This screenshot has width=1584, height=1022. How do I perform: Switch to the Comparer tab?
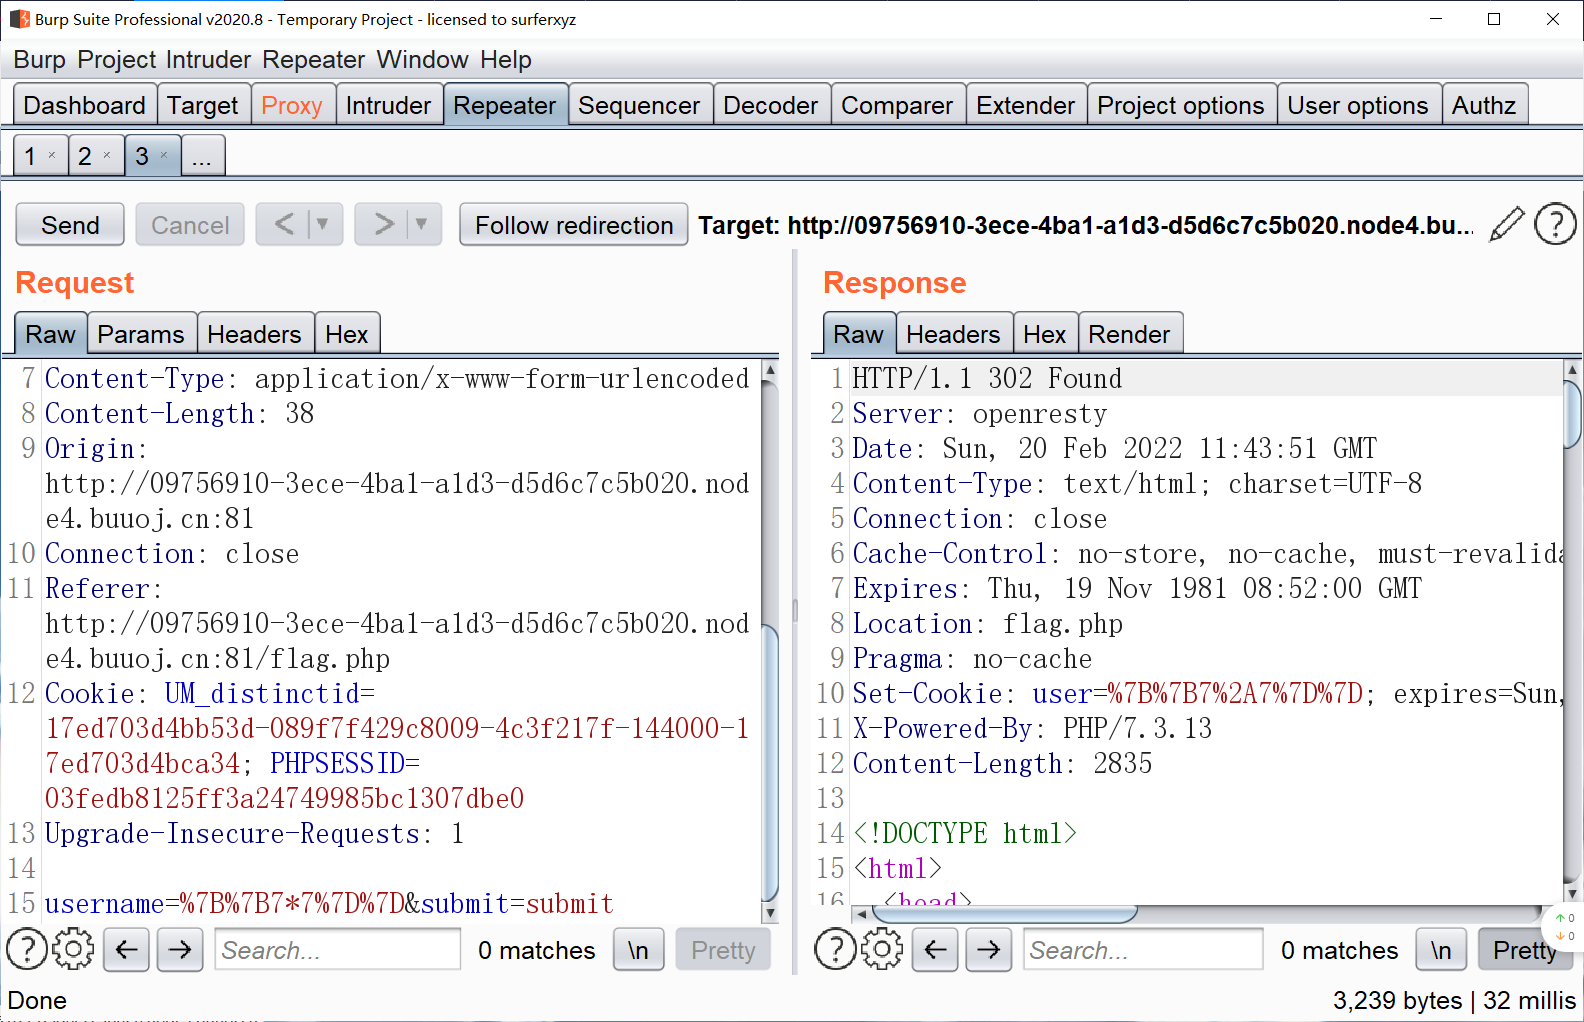tap(897, 105)
